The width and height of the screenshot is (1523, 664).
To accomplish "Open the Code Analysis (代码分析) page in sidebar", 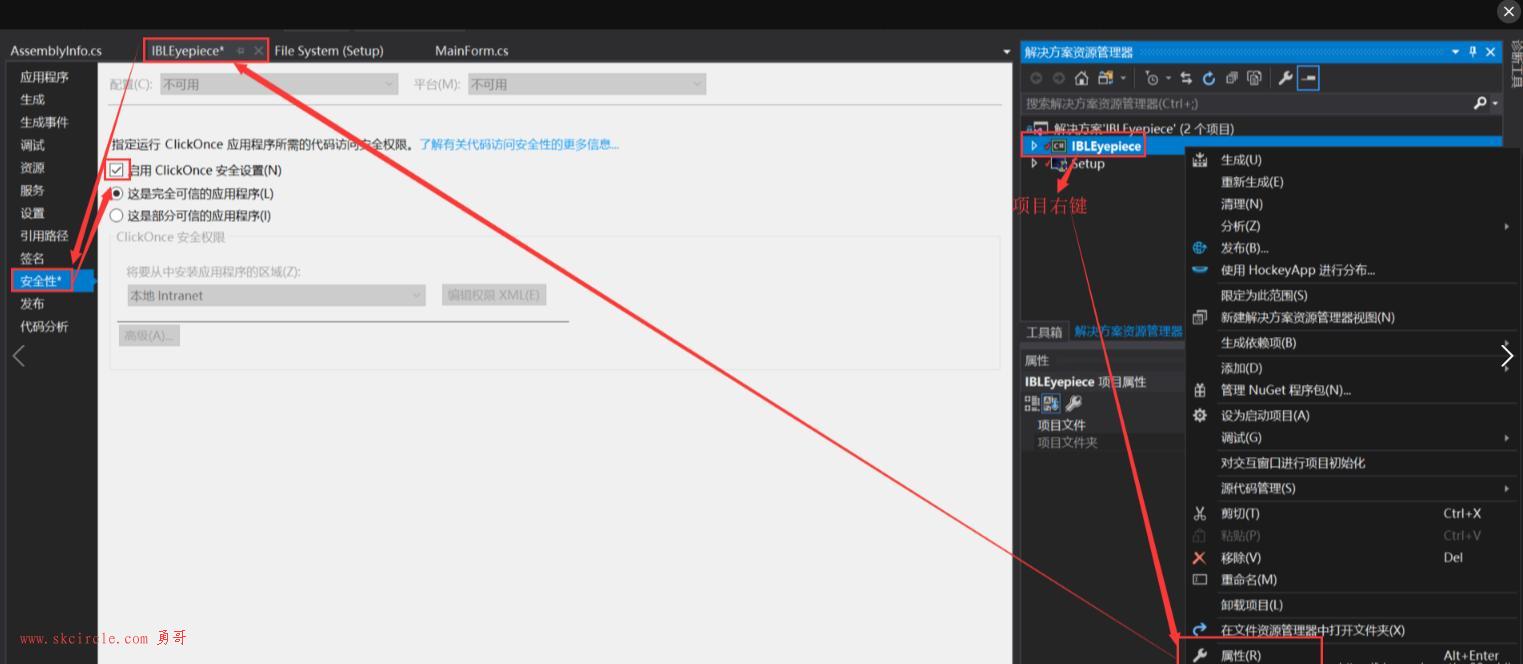I will click(x=44, y=326).
